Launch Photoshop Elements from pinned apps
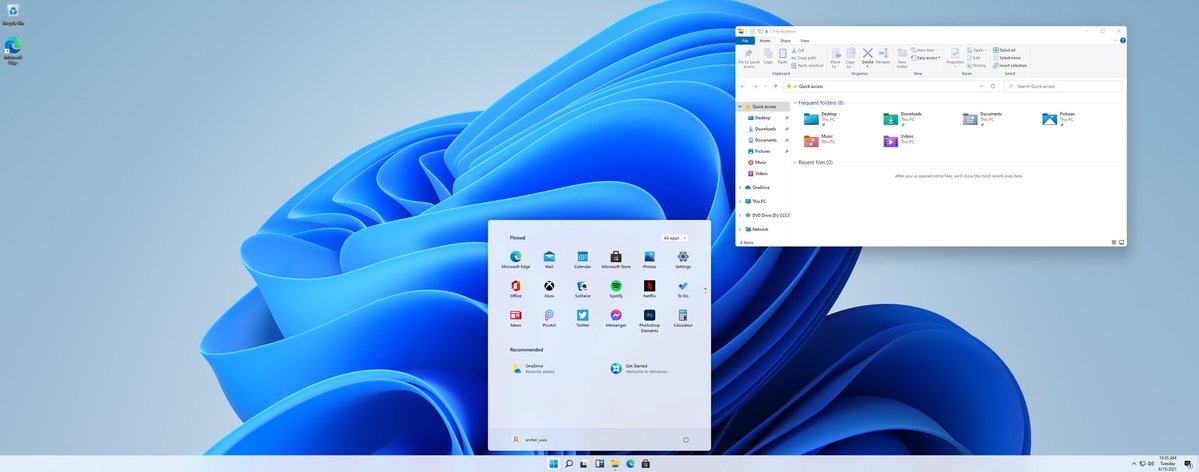 (x=649, y=316)
